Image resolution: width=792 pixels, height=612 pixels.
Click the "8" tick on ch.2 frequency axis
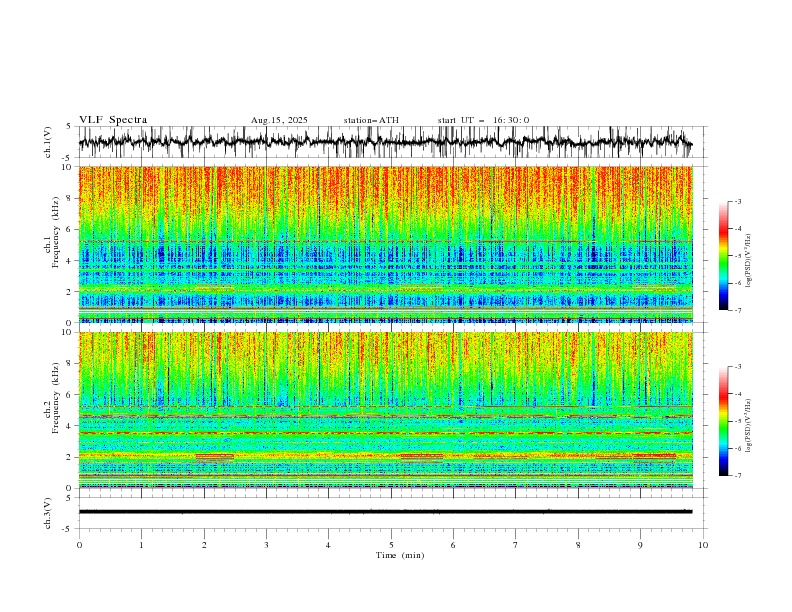click(70, 364)
